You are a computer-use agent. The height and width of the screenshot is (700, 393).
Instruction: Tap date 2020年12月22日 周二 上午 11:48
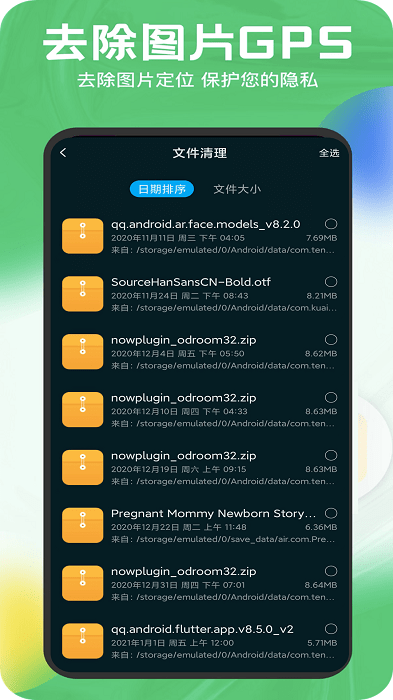[179, 527]
